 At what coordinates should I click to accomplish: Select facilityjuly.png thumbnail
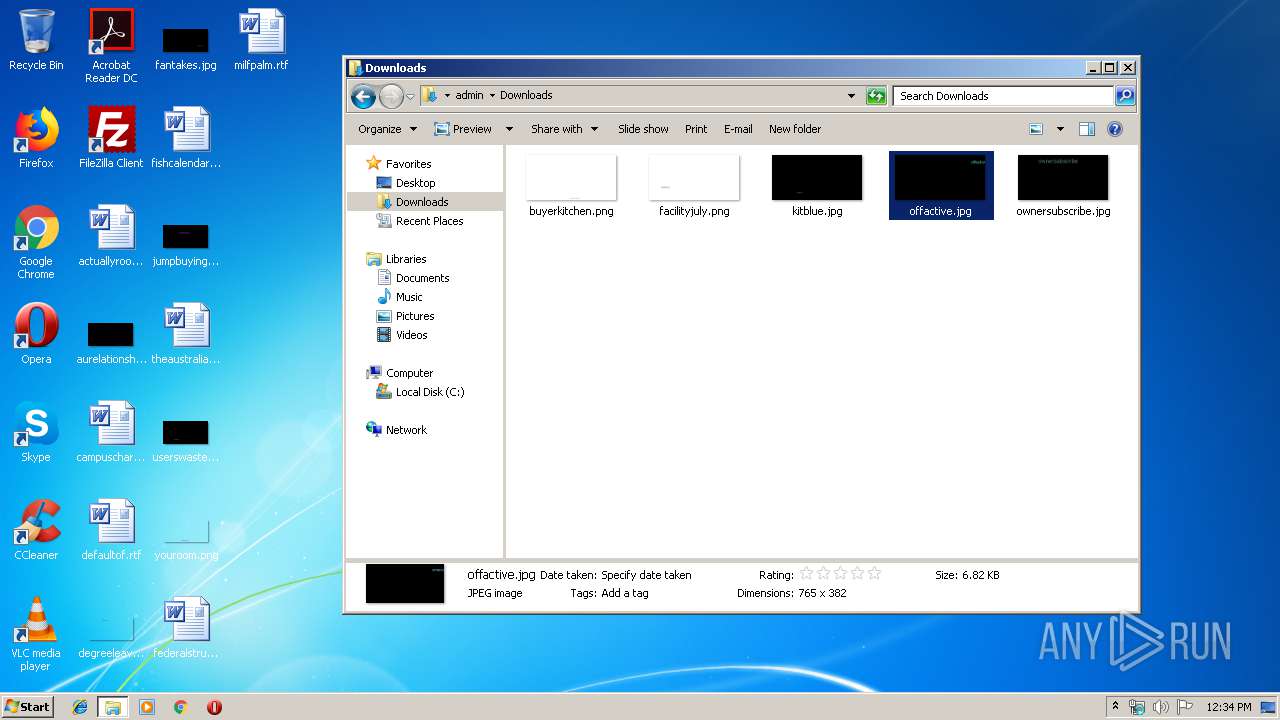(x=694, y=186)
